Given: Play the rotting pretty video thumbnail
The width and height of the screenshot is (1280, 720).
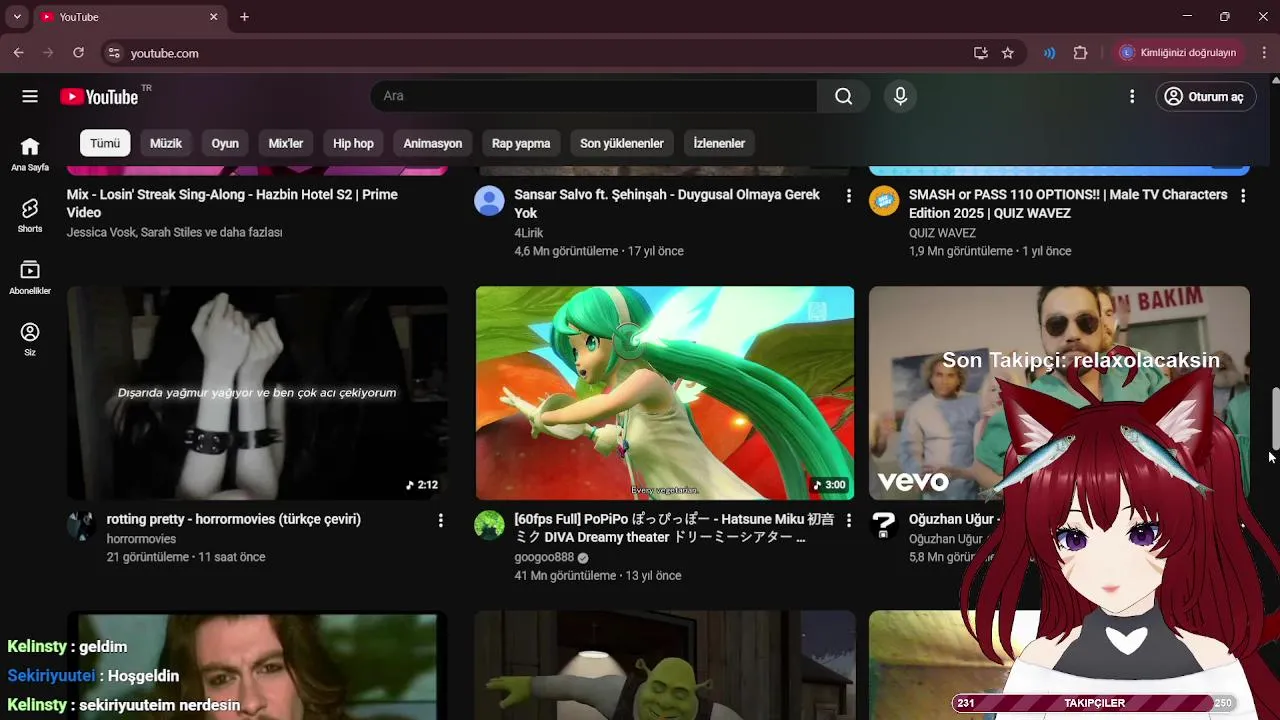Looking at the screenshot, I should coord(257,393).
